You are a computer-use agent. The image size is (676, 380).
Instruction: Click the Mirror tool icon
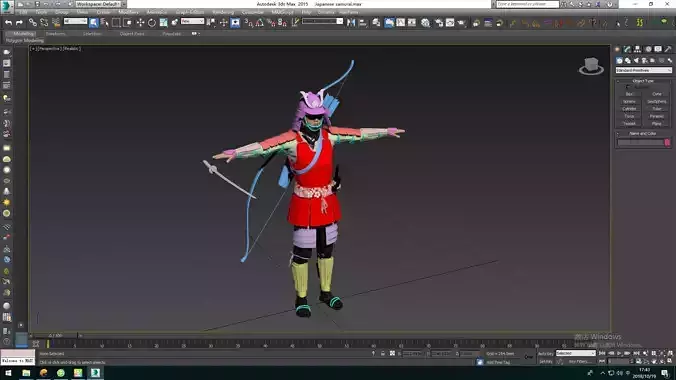tap(351, 22)
